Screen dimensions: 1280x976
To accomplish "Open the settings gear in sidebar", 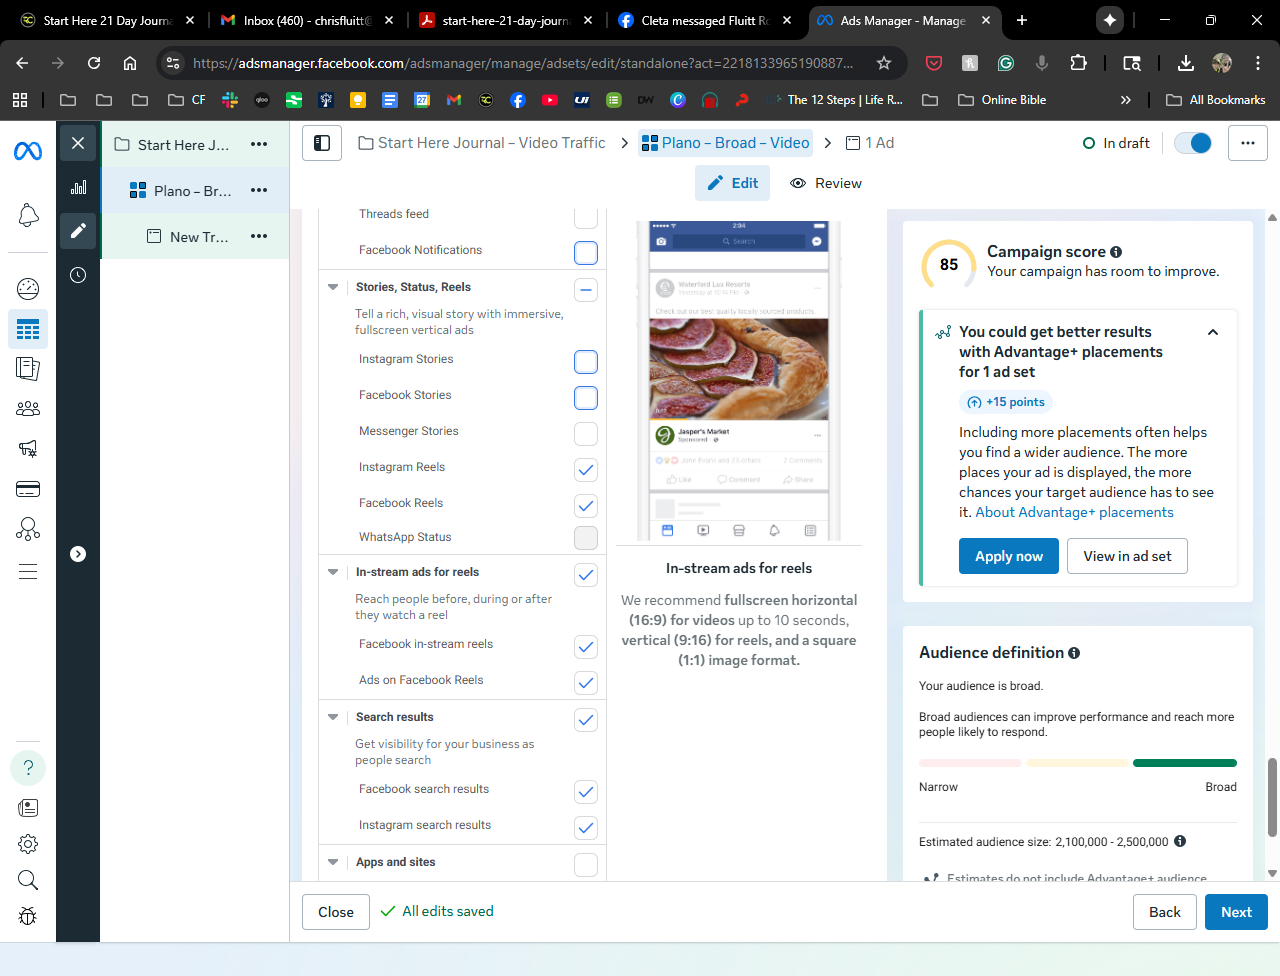I will pos(28,843).
